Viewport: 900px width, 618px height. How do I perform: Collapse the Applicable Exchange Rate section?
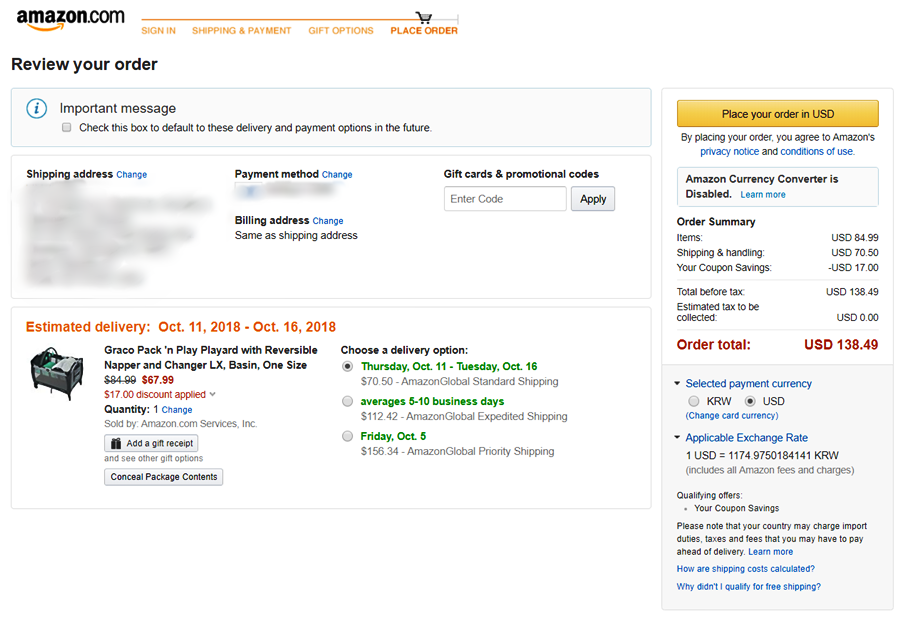coord(677,438)
